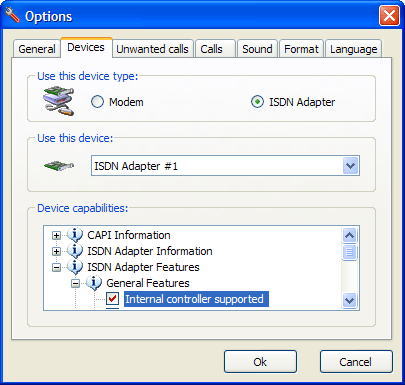Click the wrench icon in the Options title bar
Viewport: 405px width, 385px height.
12,15
